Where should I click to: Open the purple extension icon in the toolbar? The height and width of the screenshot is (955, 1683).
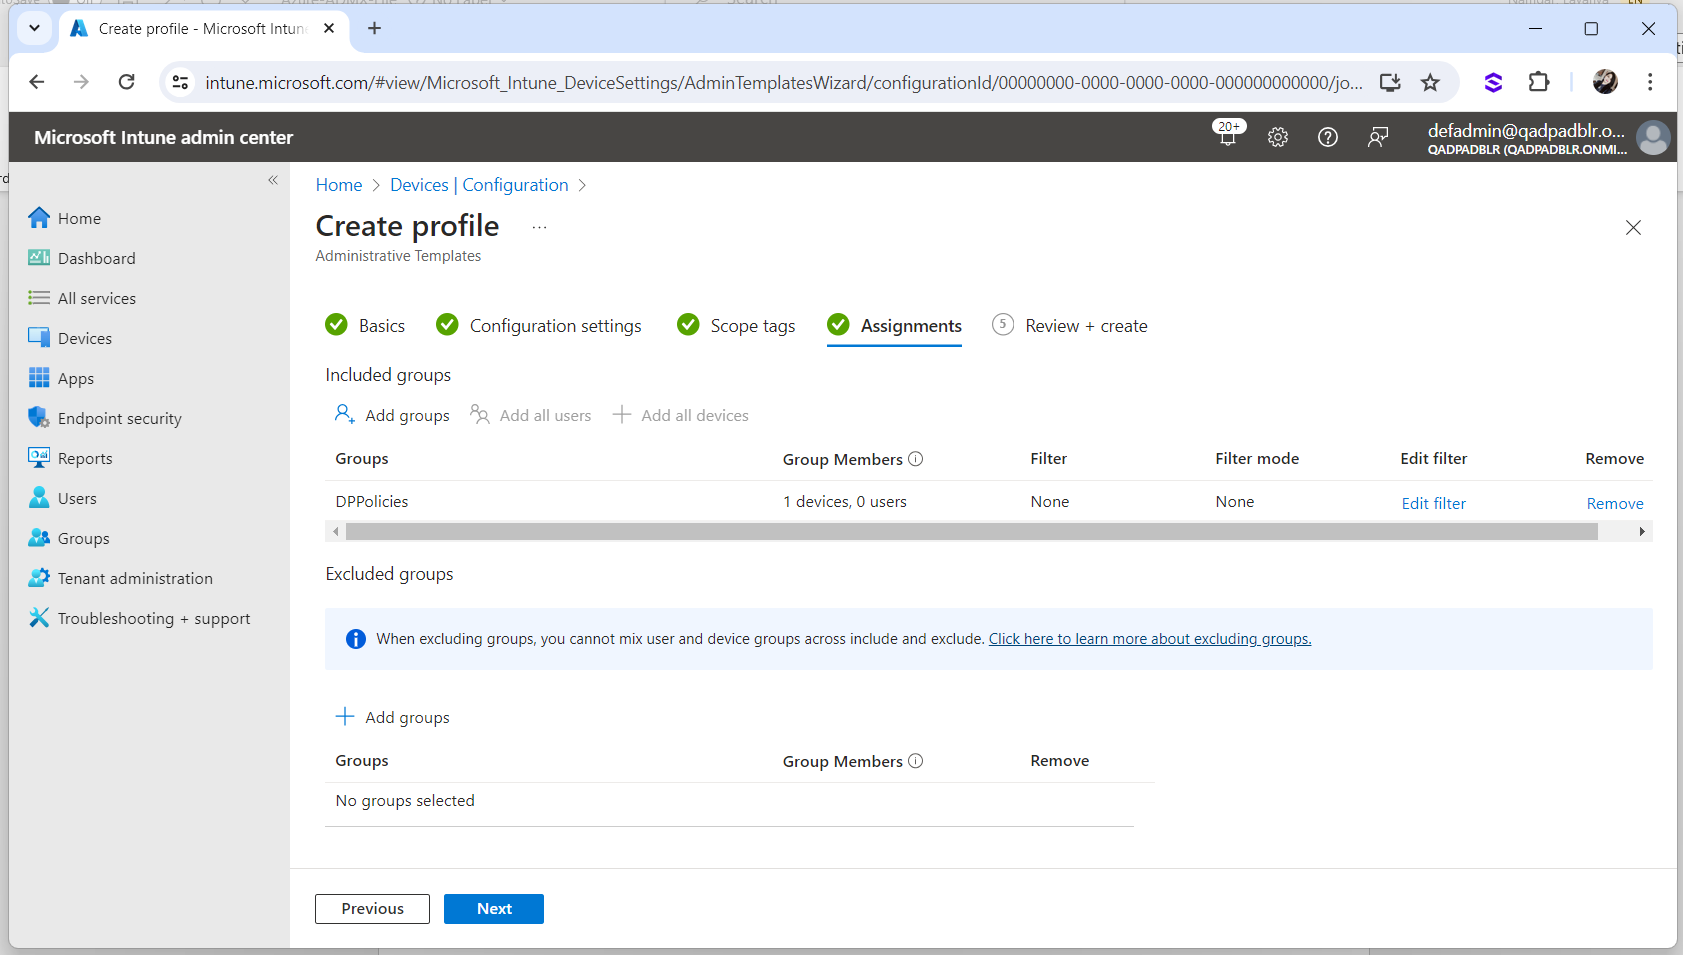coord(1493,82)
